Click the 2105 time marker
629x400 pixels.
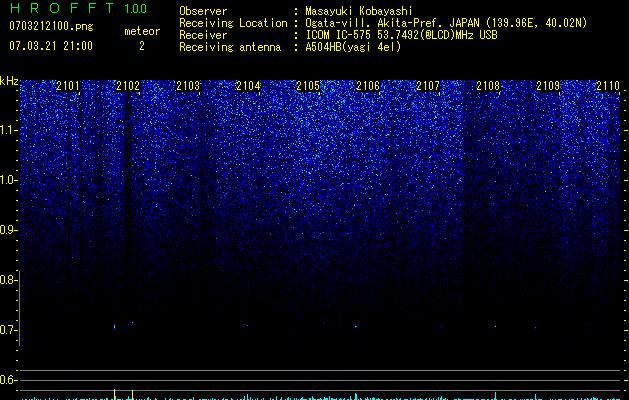tap(308, 86)
